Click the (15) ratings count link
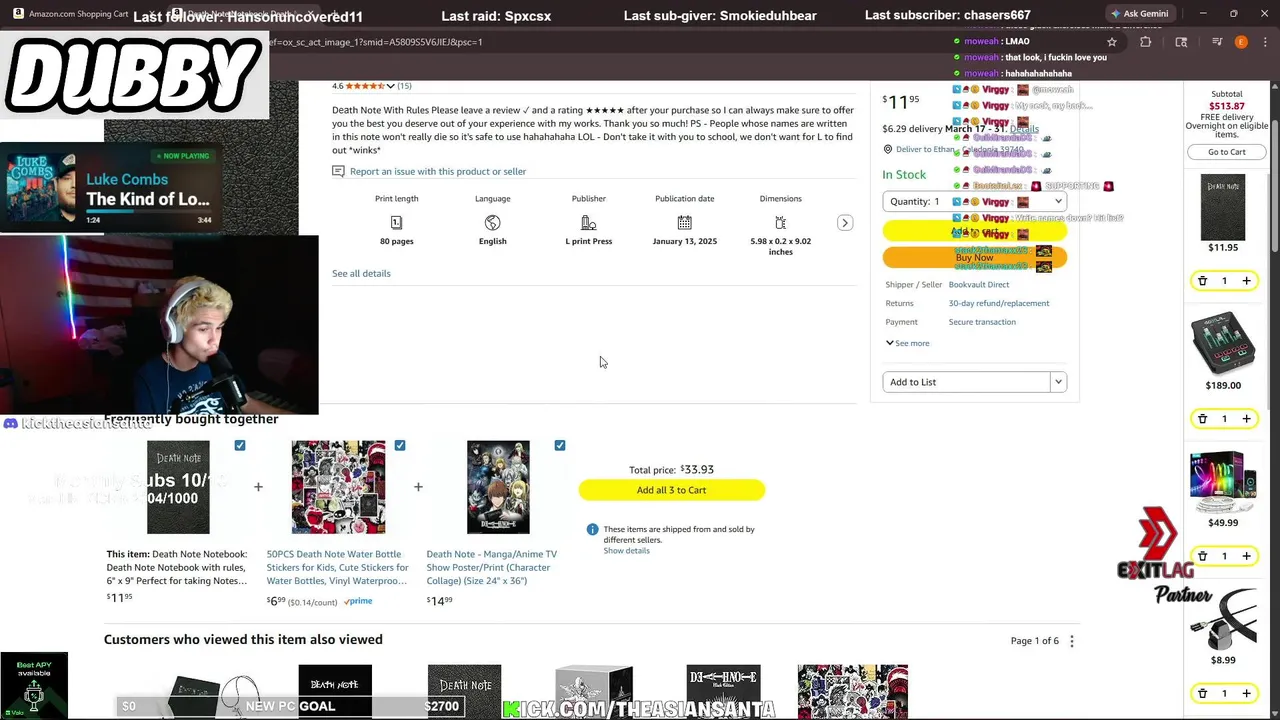Viewport: 1280px width, 720px height. tap(404, 86)
